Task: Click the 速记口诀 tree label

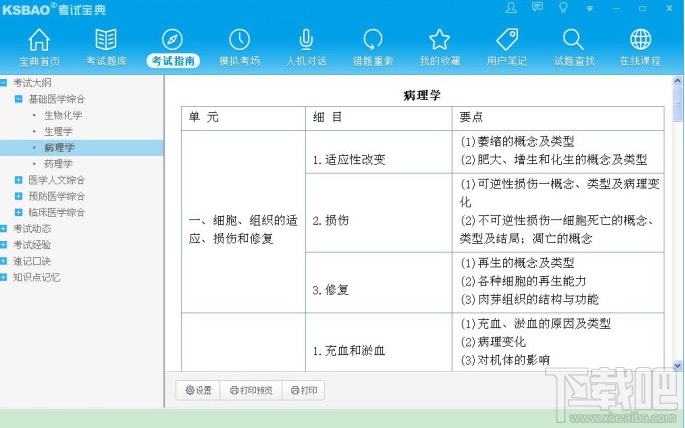Action: [32, 261]
